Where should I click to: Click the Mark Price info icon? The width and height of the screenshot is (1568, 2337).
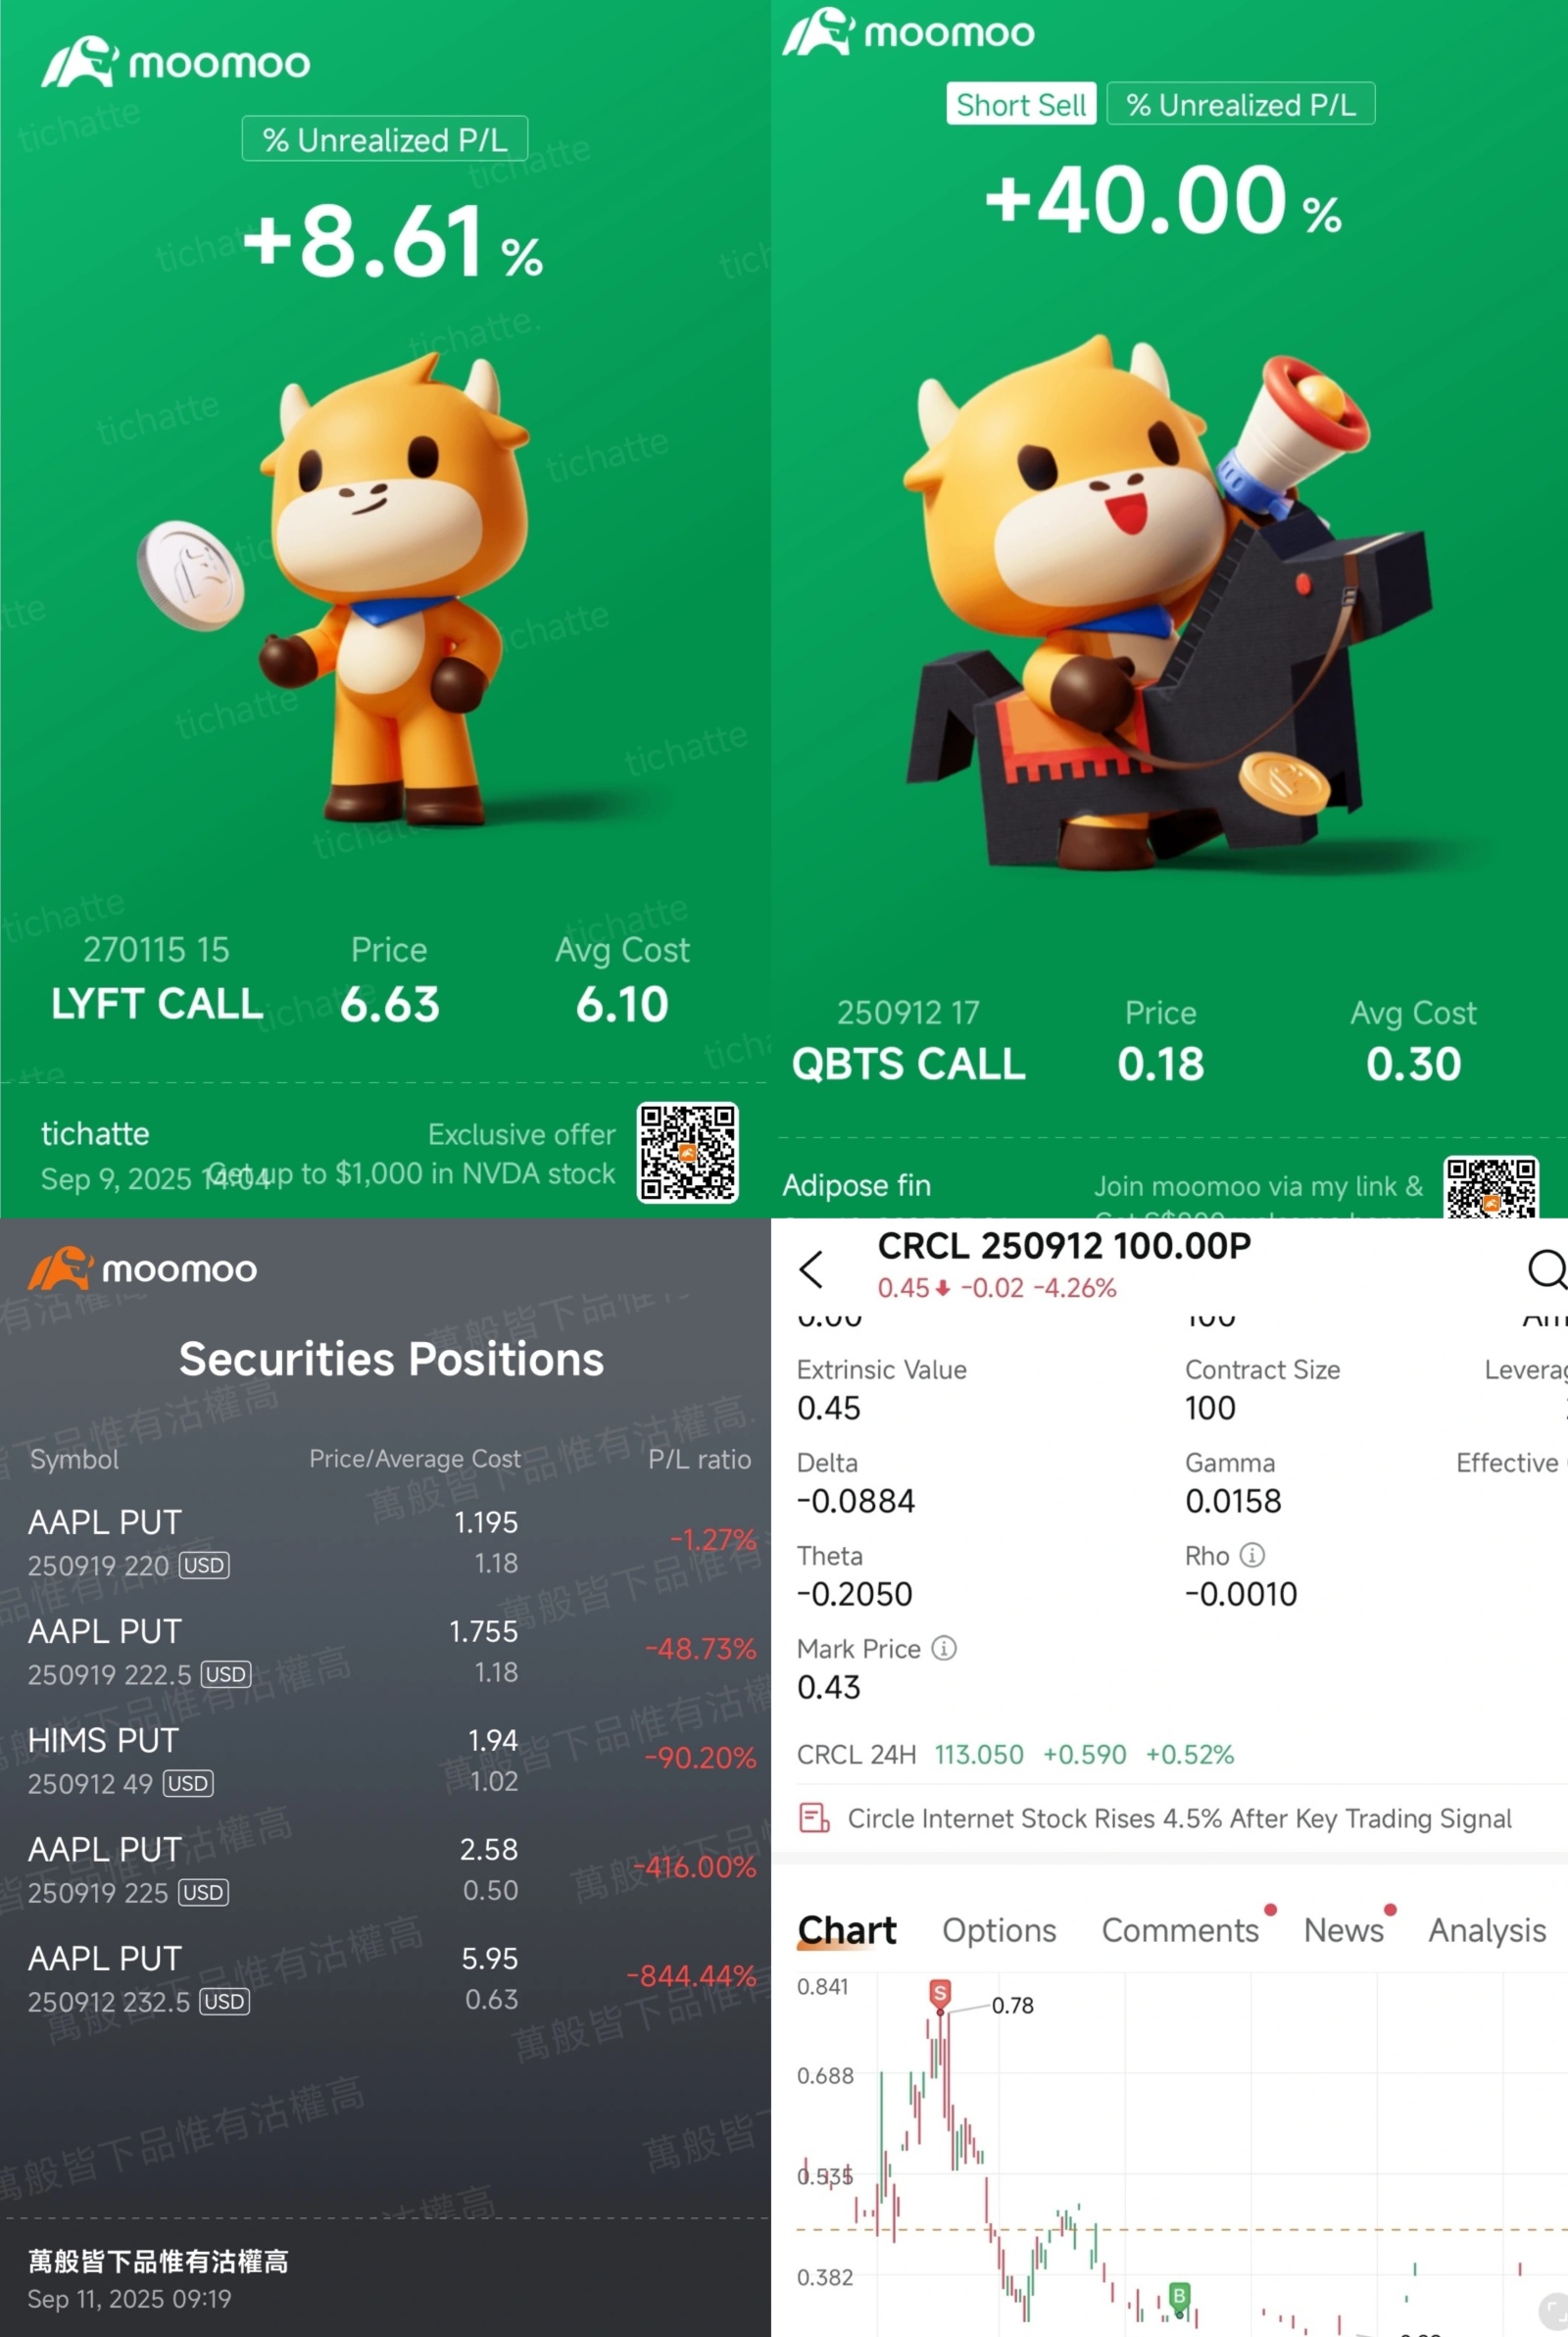[x=944, y=1647]
